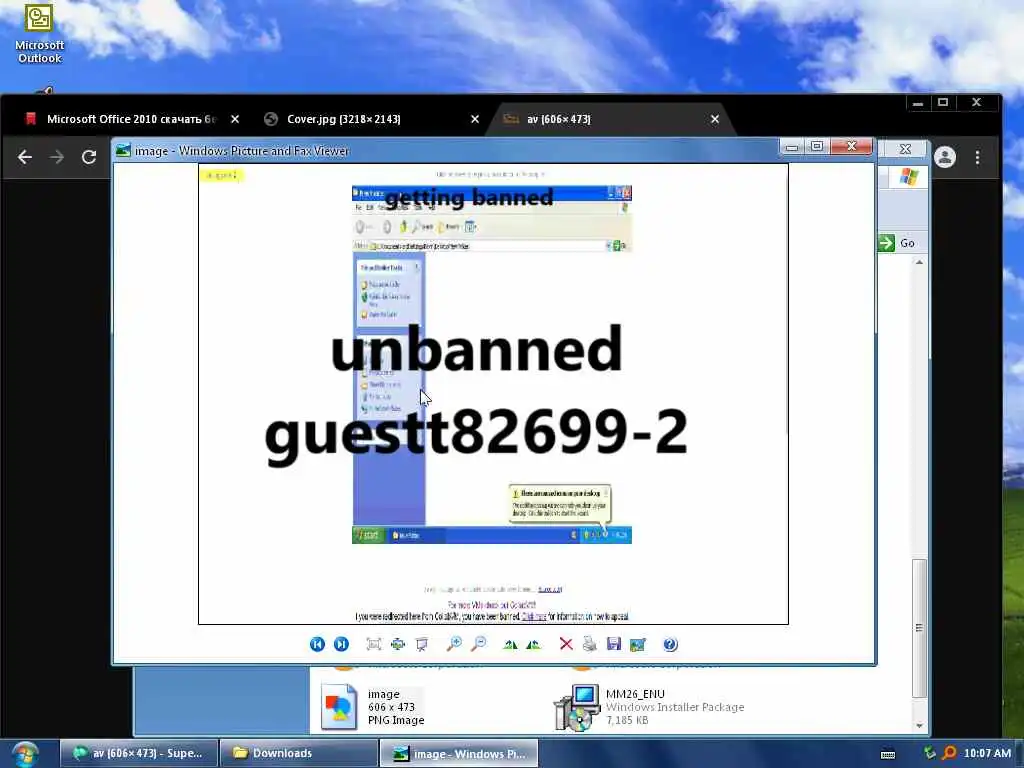Click 'Windows Installer Package' text
The height and width of the screenshot is (768, 1024).
pos(675,707)
